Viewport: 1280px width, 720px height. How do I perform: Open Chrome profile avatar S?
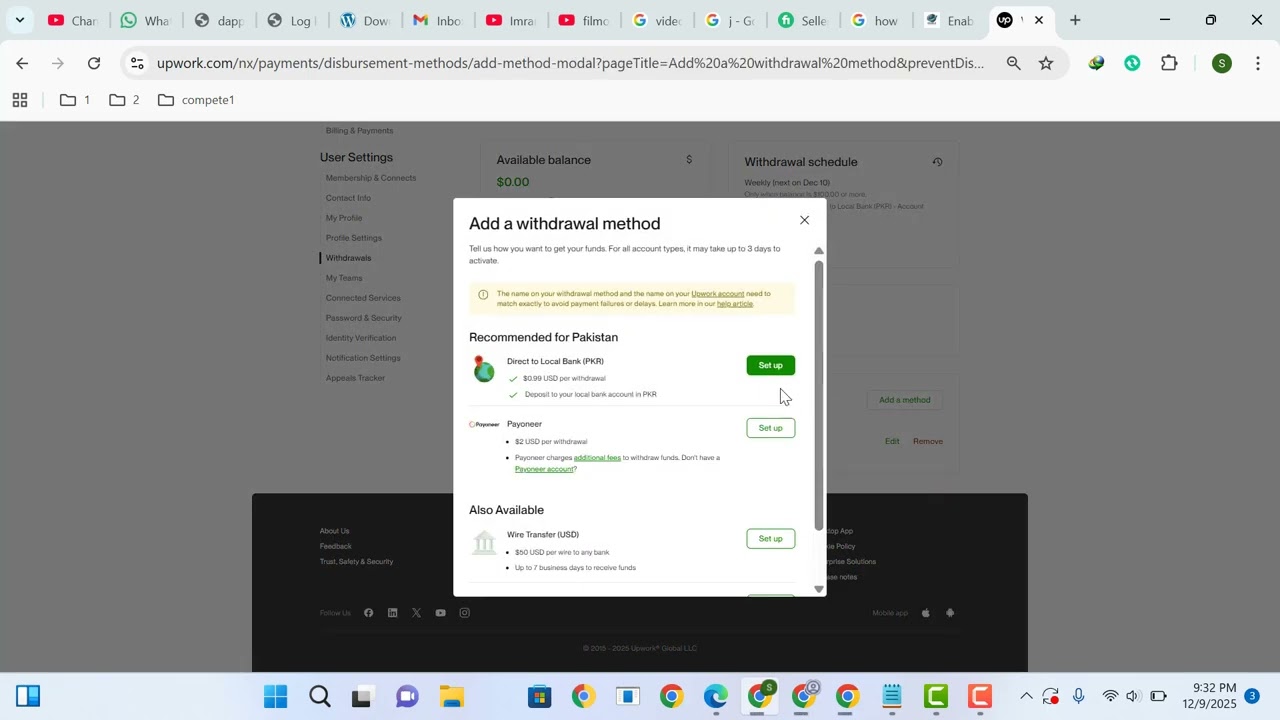pos(1221,63)
